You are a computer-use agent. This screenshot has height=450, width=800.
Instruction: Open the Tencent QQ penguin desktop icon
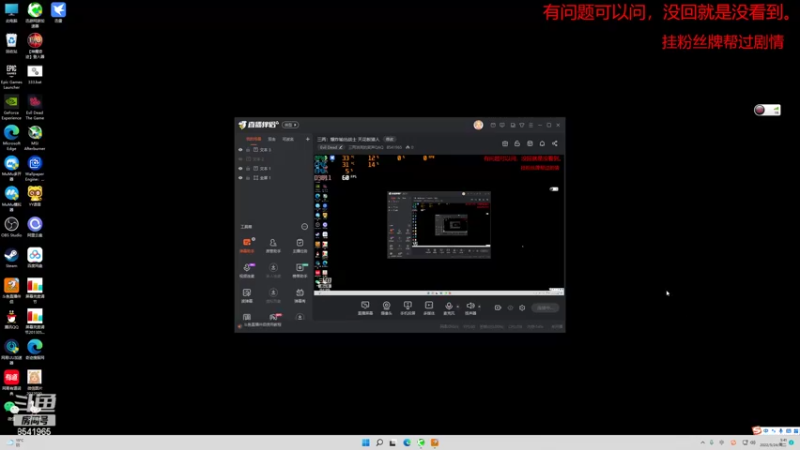pyautogui.click(x=11, y=319)
